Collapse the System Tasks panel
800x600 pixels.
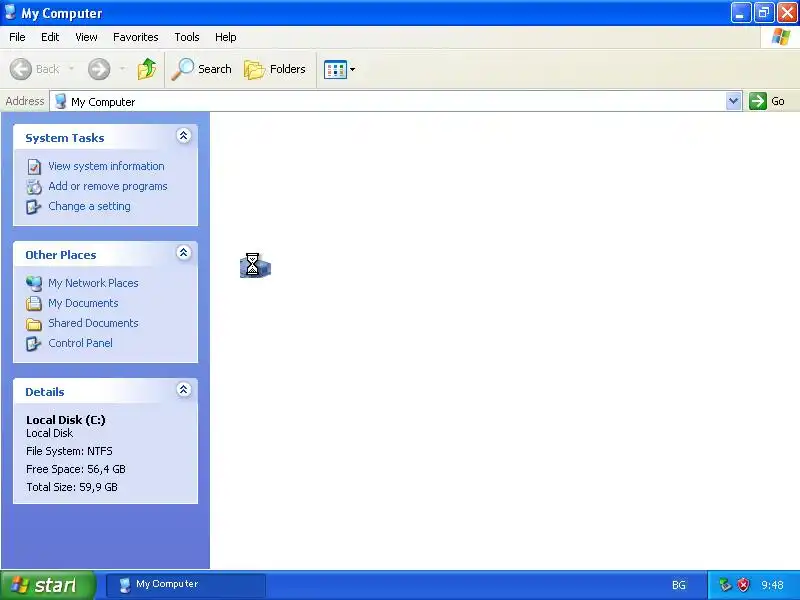pos(184,136)
